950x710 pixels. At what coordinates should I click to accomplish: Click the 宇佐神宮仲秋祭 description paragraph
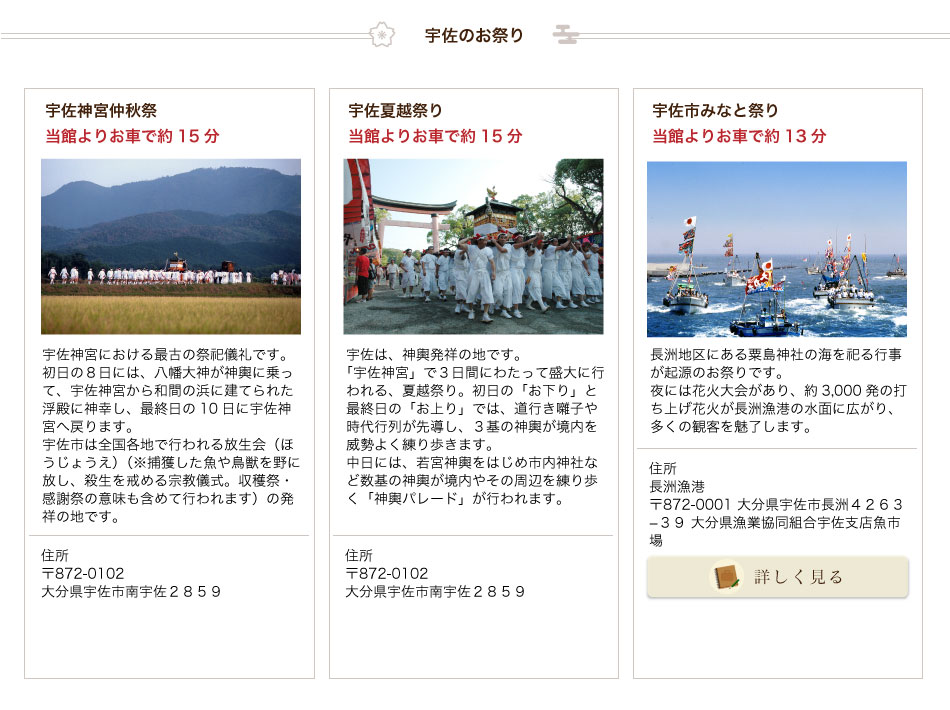click(171, 436)
